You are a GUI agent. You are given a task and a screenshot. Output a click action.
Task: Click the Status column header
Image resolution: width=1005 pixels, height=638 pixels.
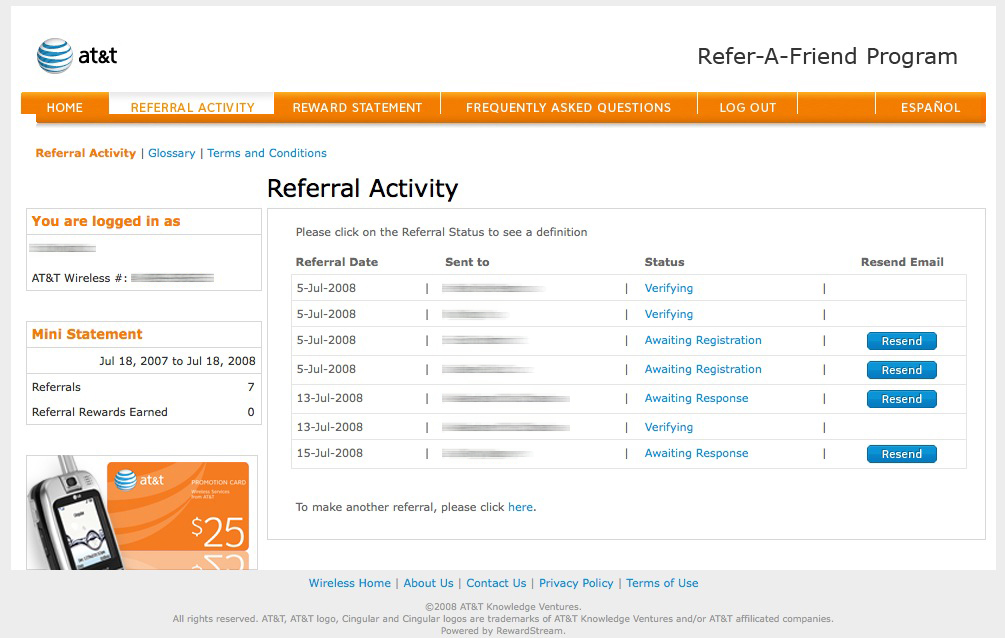pyautogui.click(x=665, y=262)
